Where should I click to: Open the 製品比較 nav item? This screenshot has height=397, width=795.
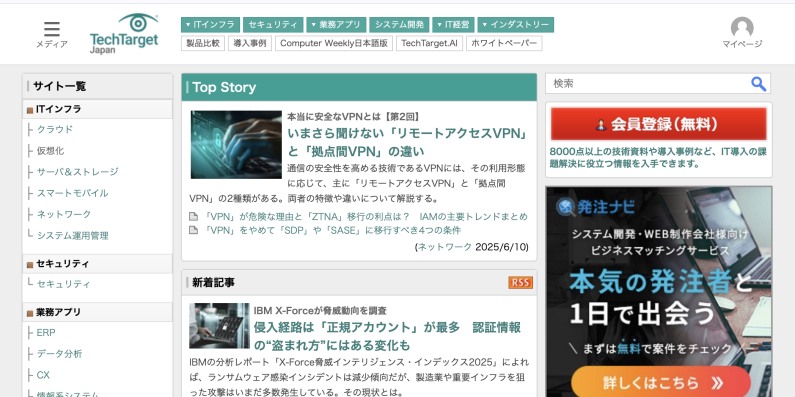(203, 43)
